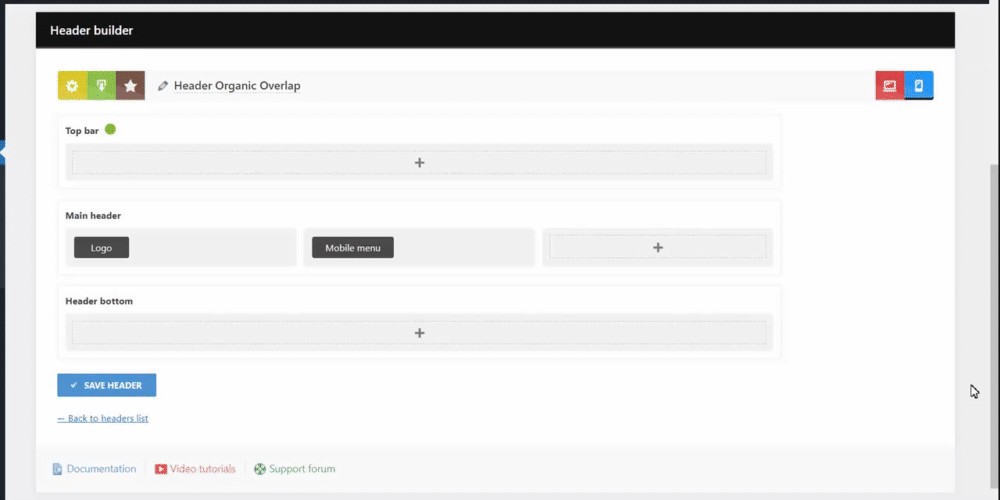The height and width of the screenshot is (500, 1000).
Task: Click the Top bar label
Action: (82, 131)
